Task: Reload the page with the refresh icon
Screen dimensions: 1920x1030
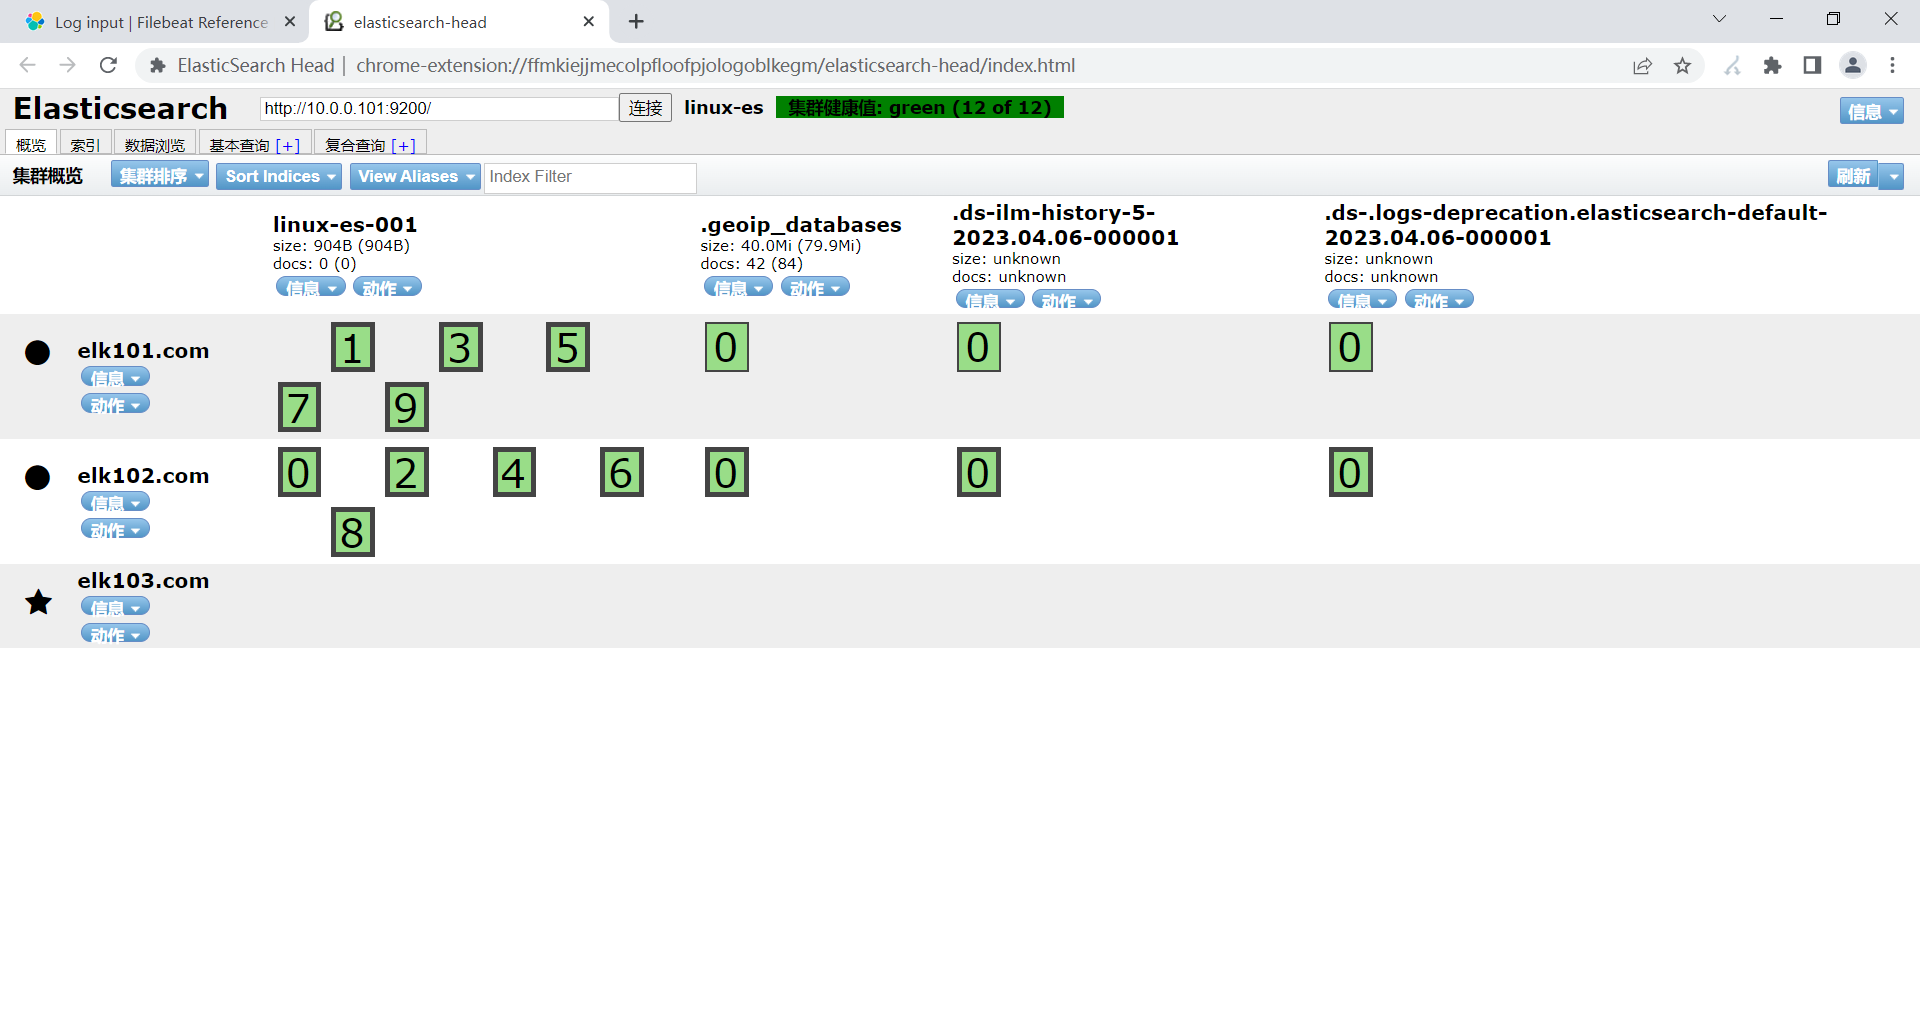Action: pyautogui.click(x=108, y=65)
